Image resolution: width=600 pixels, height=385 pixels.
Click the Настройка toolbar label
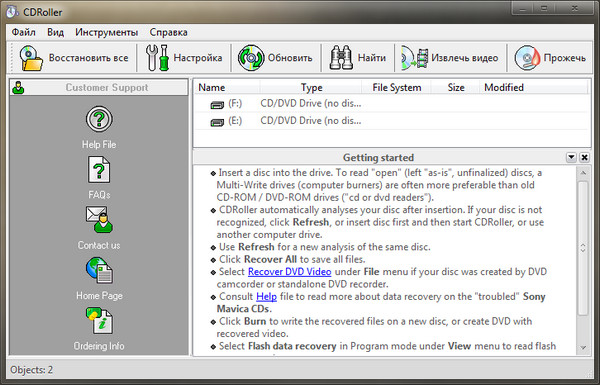tap(198, 58)
